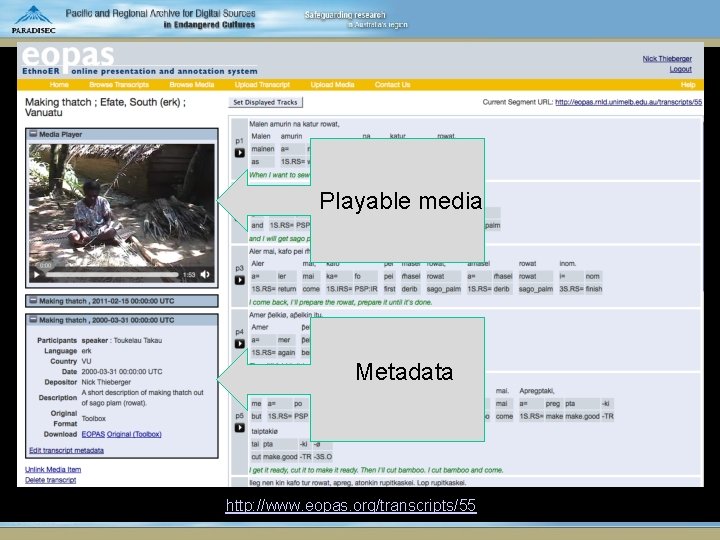This screenshot has height=540, width=720.
Task: Expand the Making thatch 2011-02-15 panel
Action: [x=33, y=301]
